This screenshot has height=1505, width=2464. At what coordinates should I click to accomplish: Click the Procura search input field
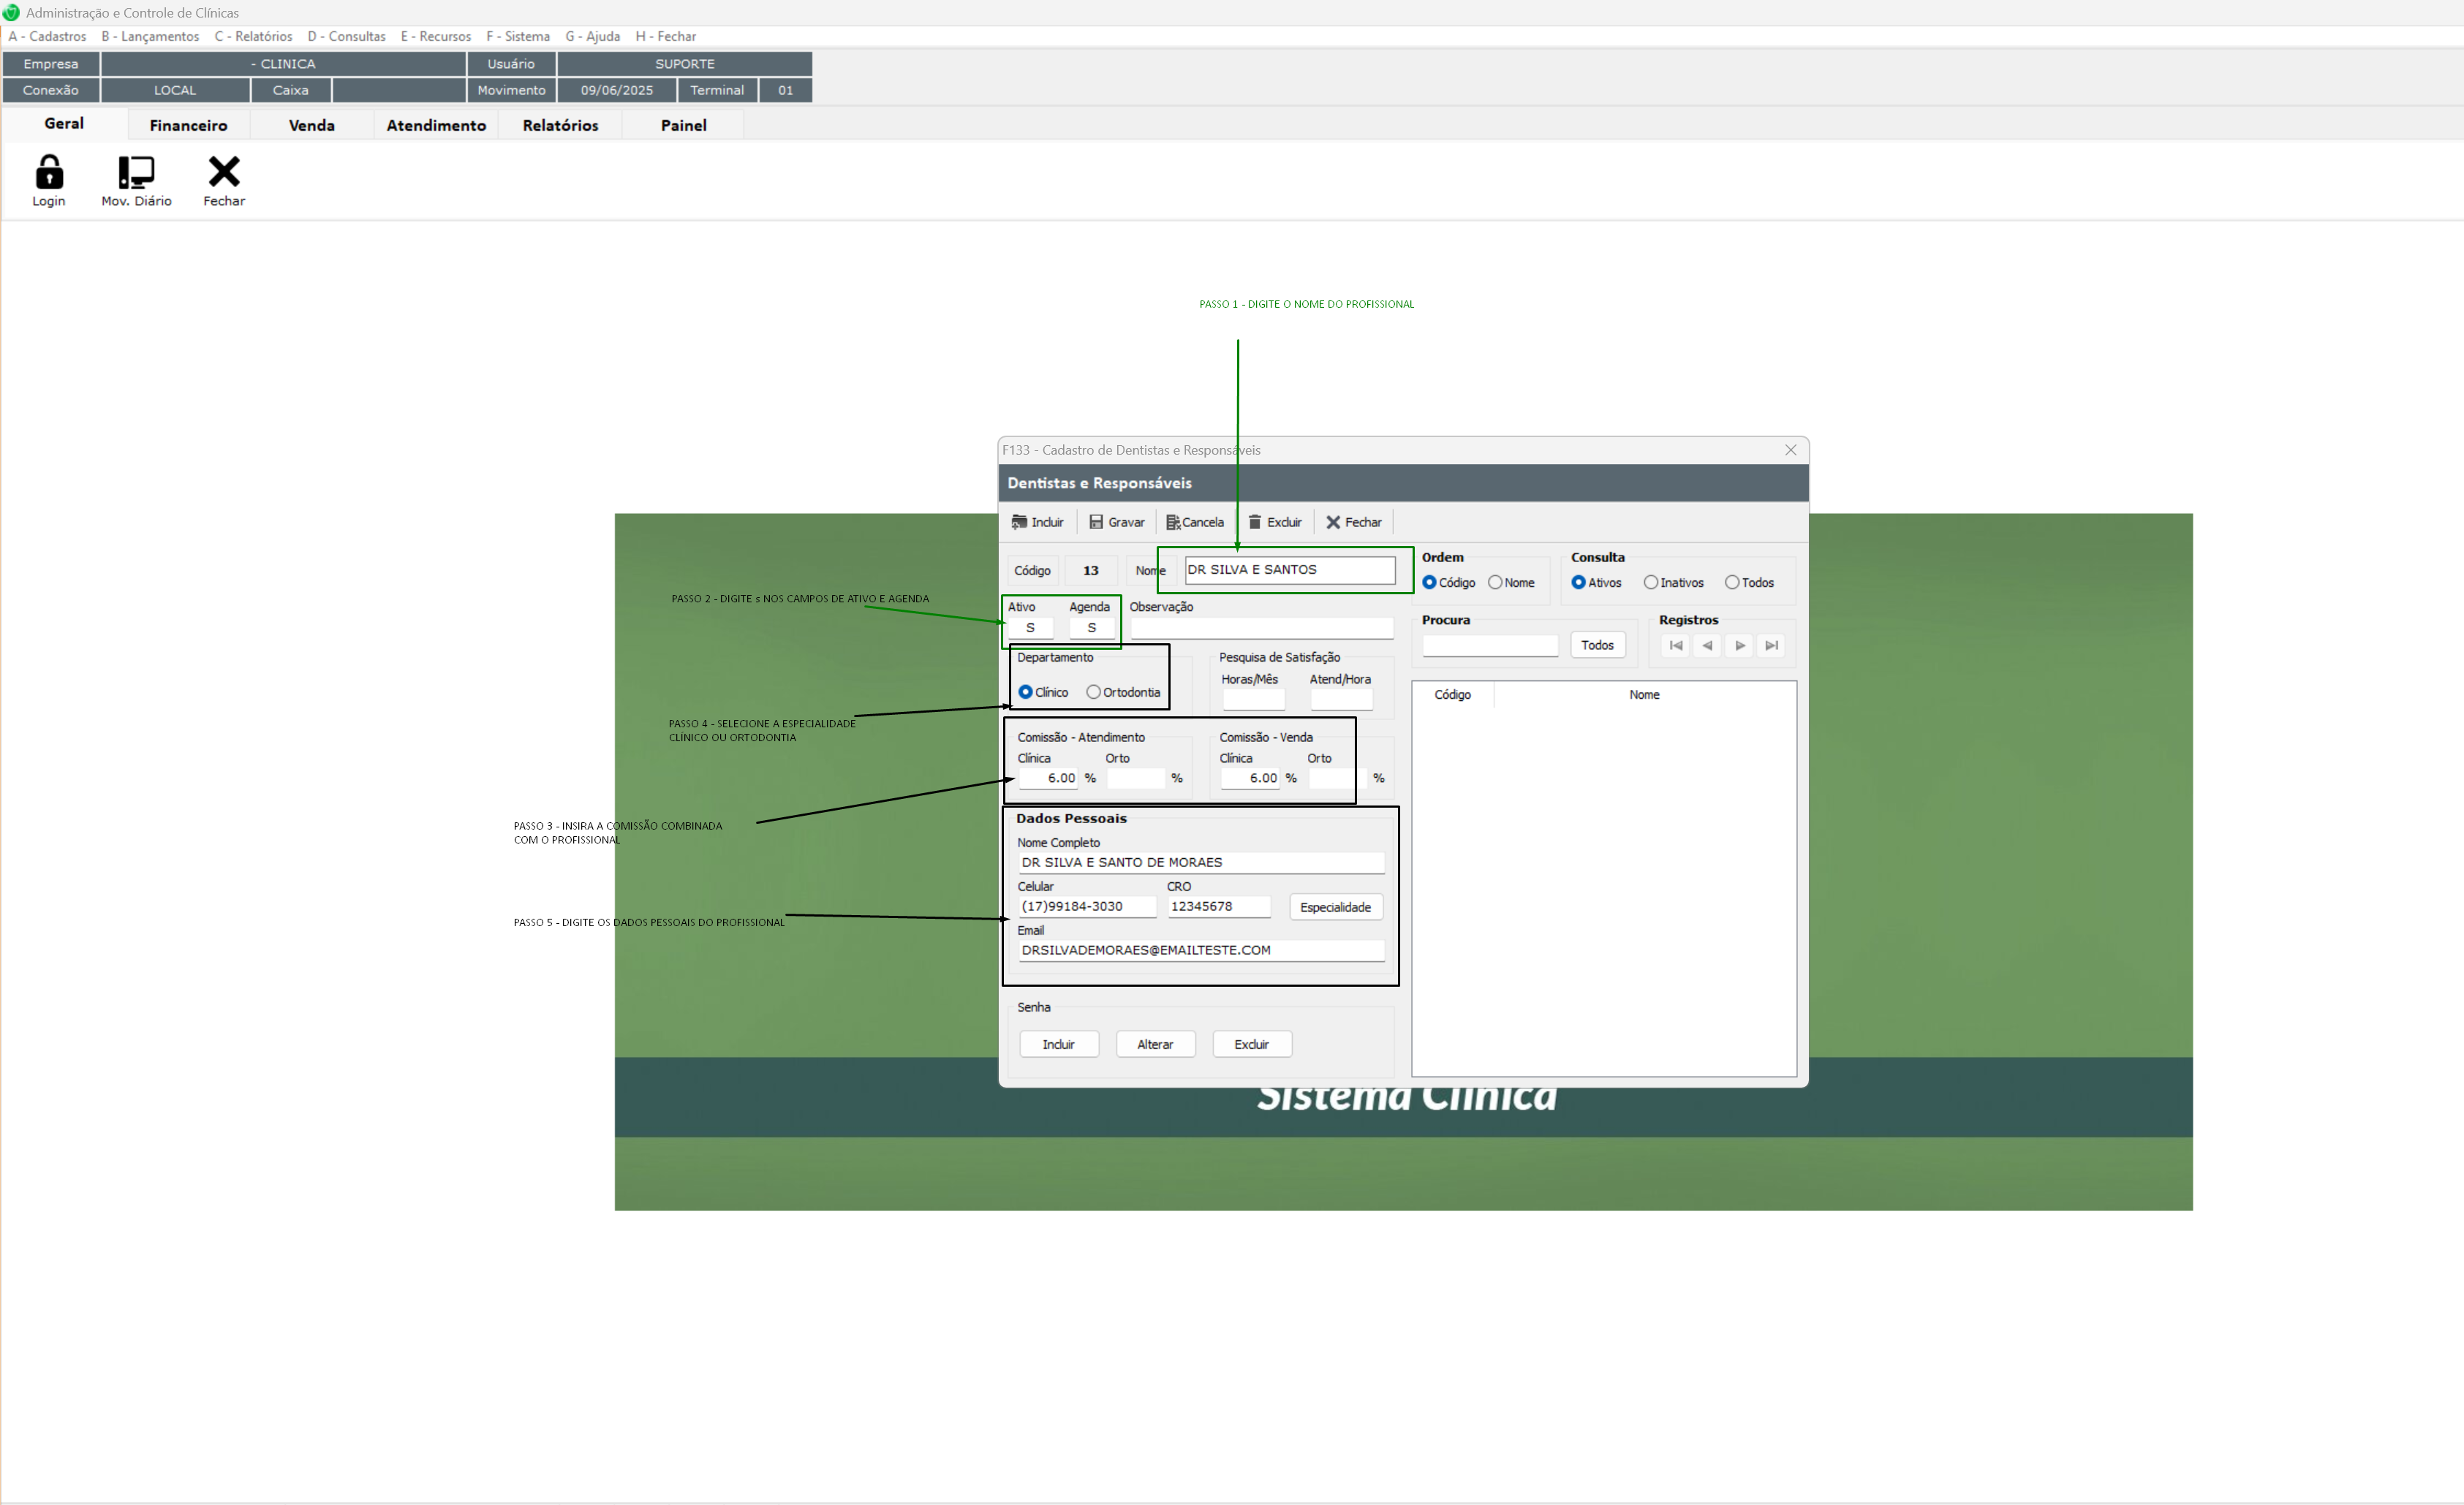click(1489, 646)
